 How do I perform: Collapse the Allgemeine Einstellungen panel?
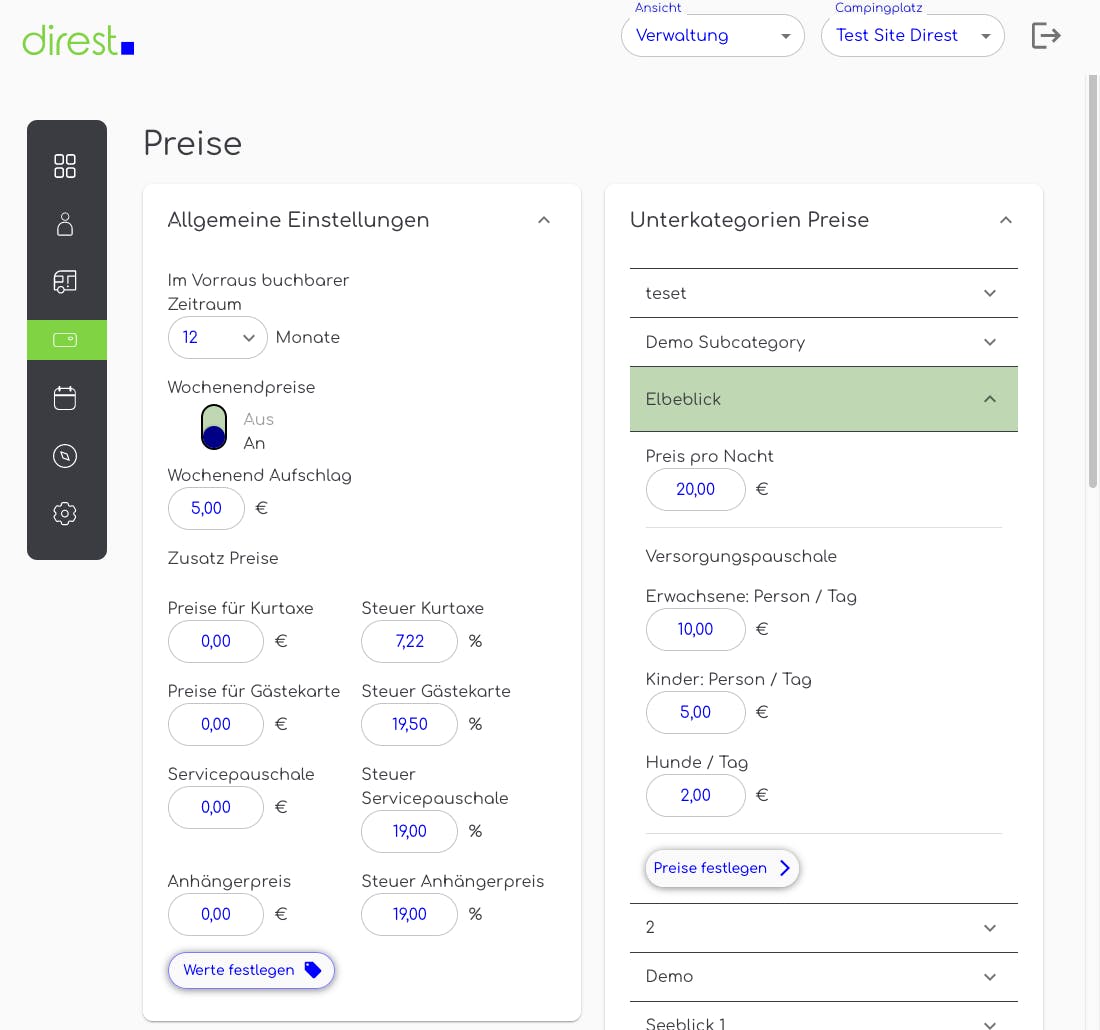pyautogui.click(x=544, y=220)
